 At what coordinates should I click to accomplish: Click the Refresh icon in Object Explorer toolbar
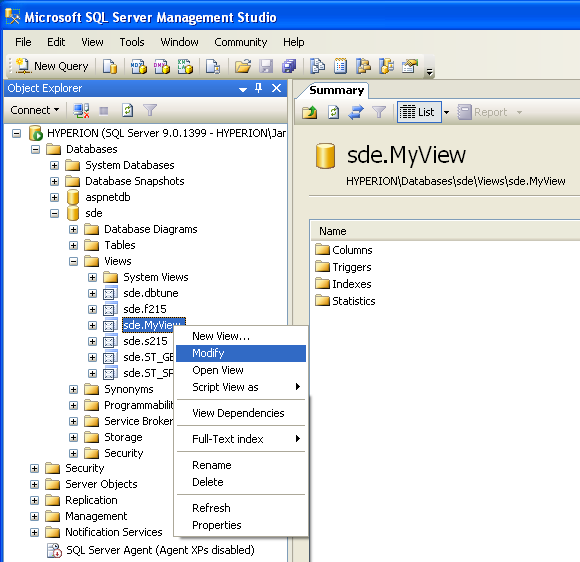pos(128,110)
